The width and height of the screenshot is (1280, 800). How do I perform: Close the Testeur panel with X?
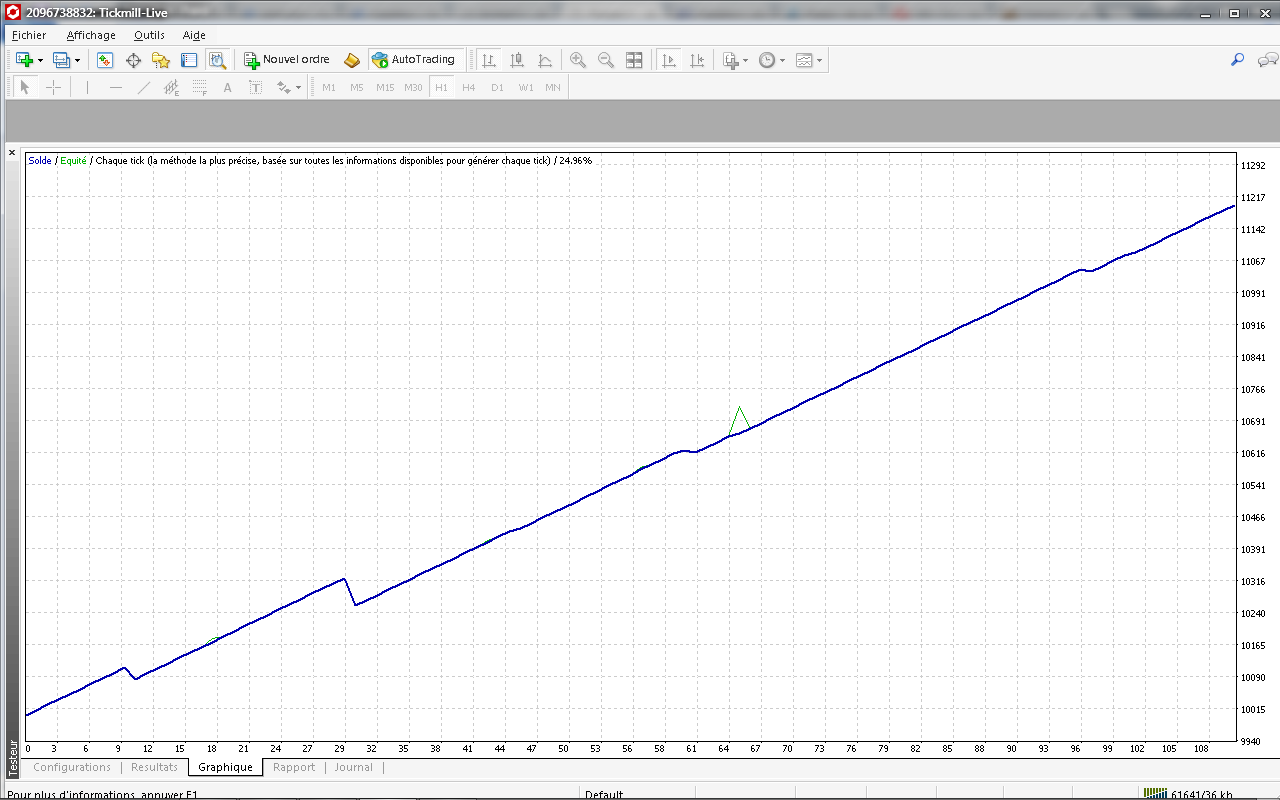coord(12,153)
